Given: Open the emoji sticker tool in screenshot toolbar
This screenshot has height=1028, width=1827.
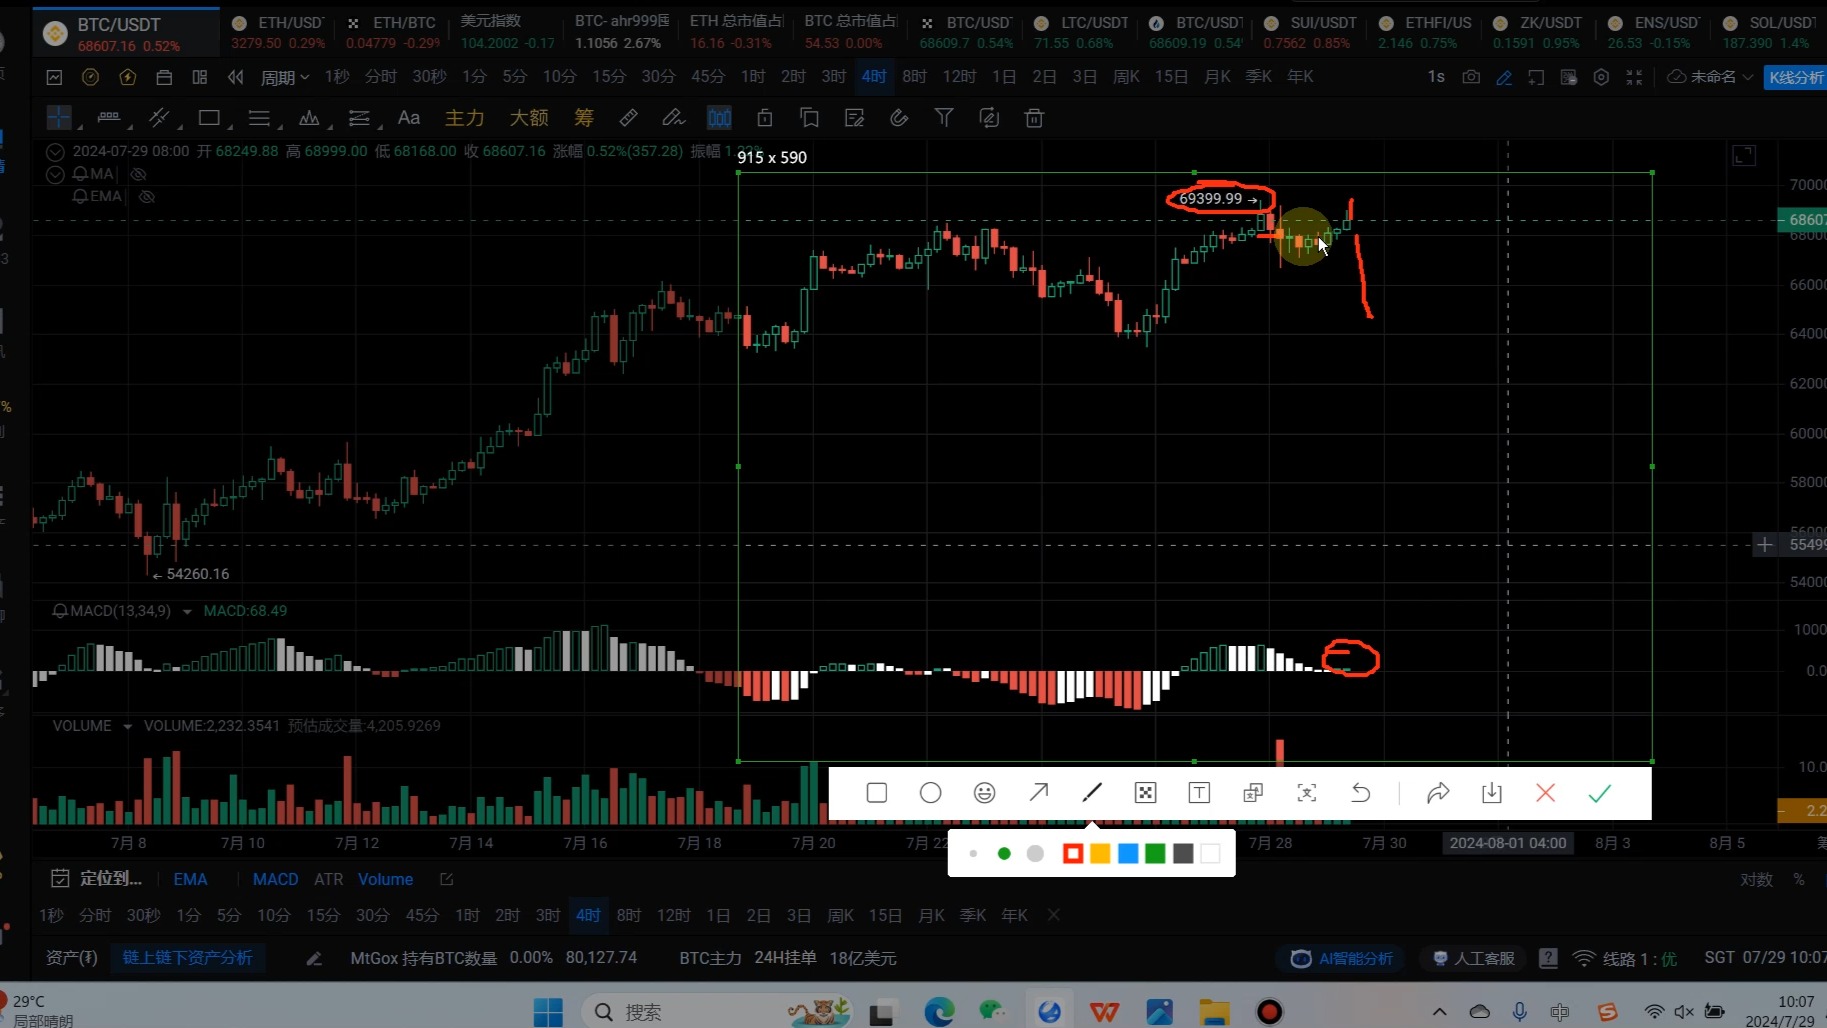Looking at the screenshot, I should [985, 793].
